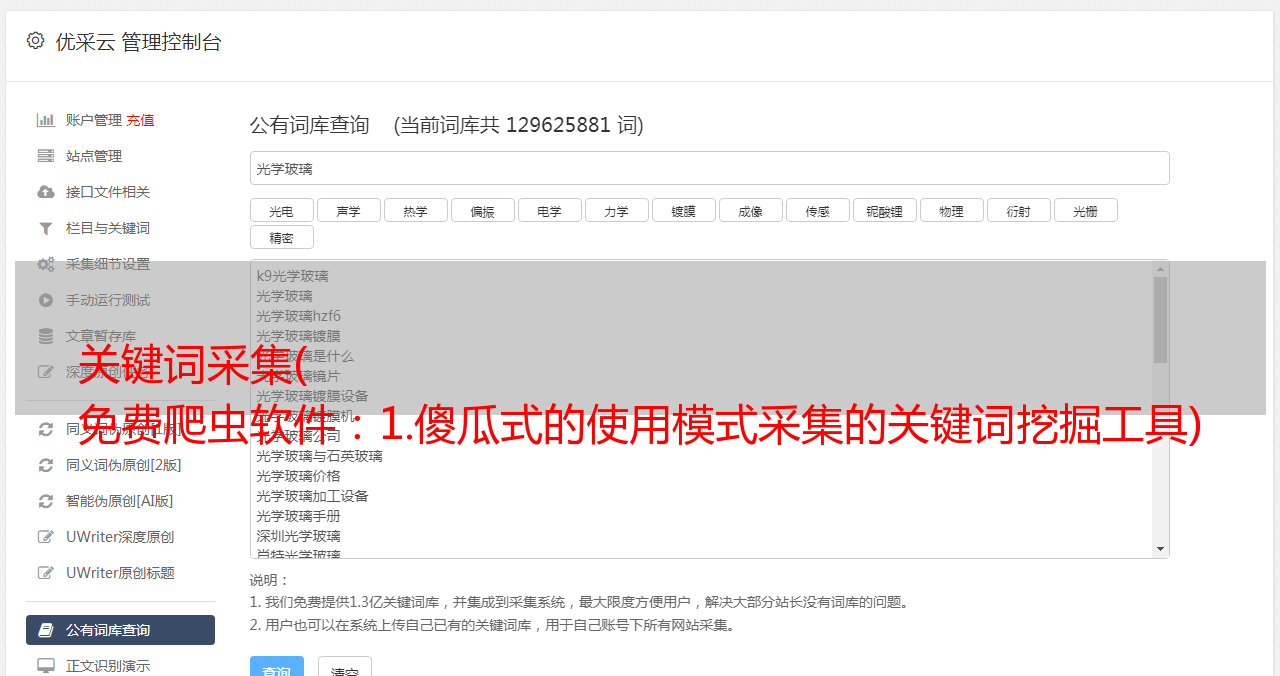Select result line 光学玻璃加工设备
This screenshot has height=676, width=1280.
(312, 496)
